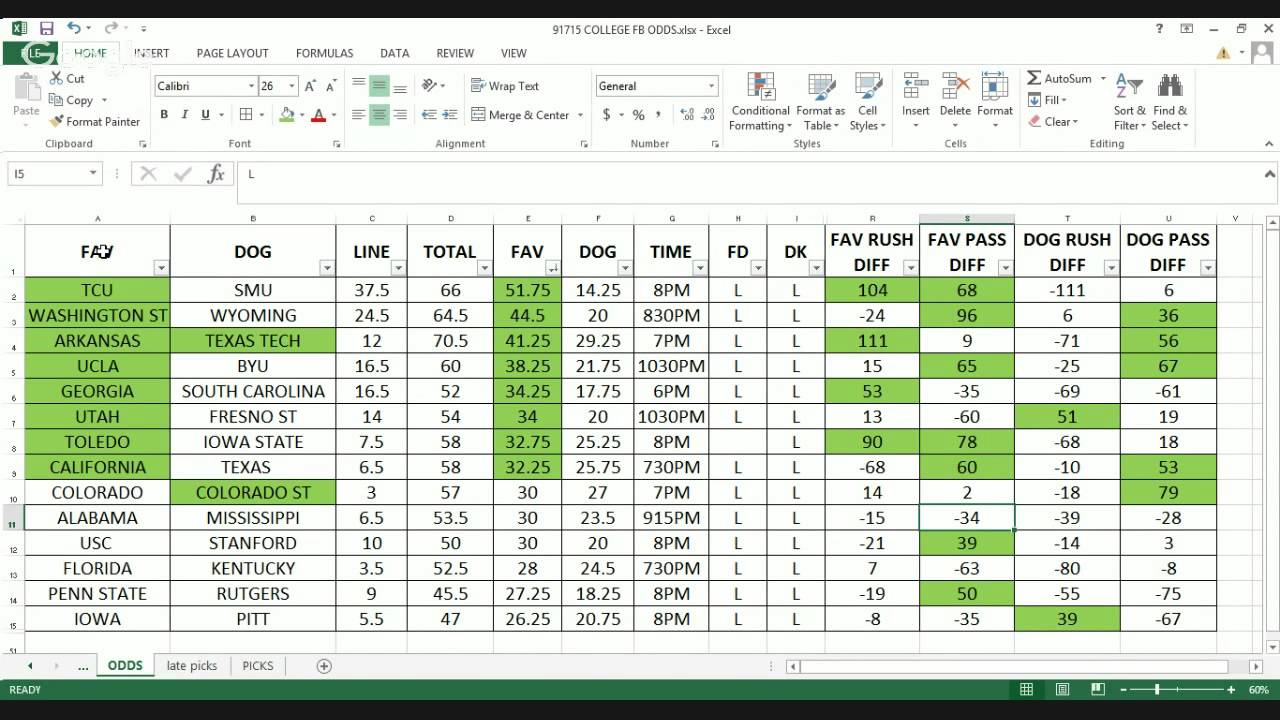Open Conditional Formatting menu
This screenshot has width=1280, height=720.
click(761, 101)
